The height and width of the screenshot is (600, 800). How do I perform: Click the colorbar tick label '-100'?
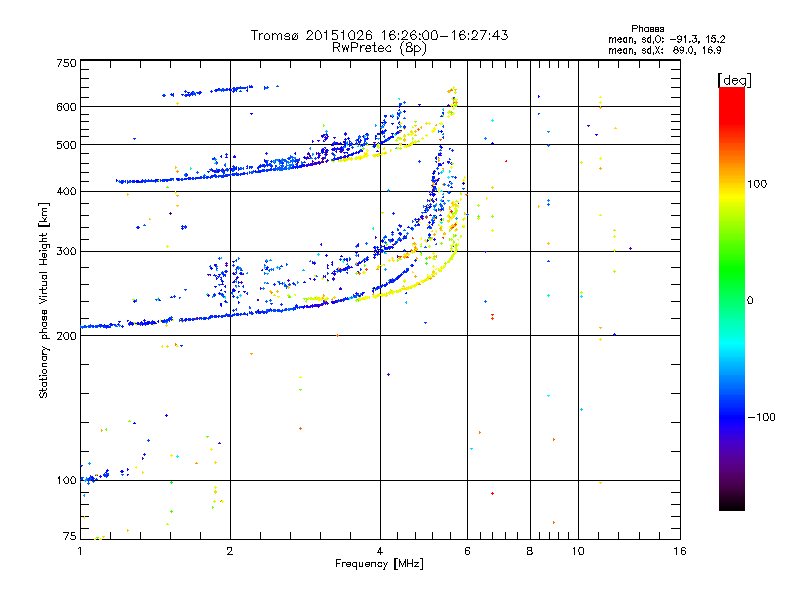(761, 417)
